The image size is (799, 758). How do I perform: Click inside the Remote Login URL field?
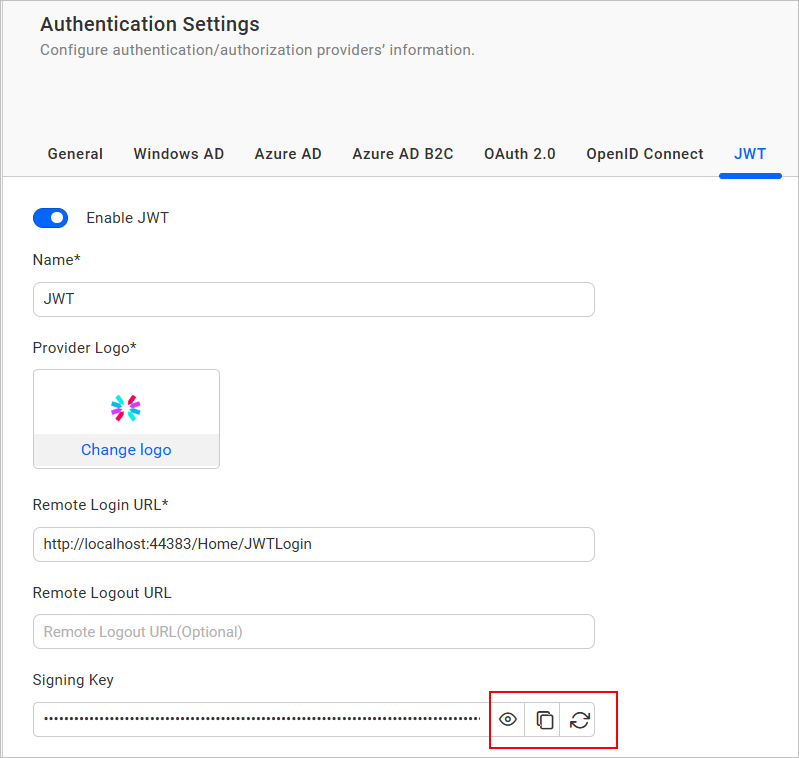coord(313,544)
